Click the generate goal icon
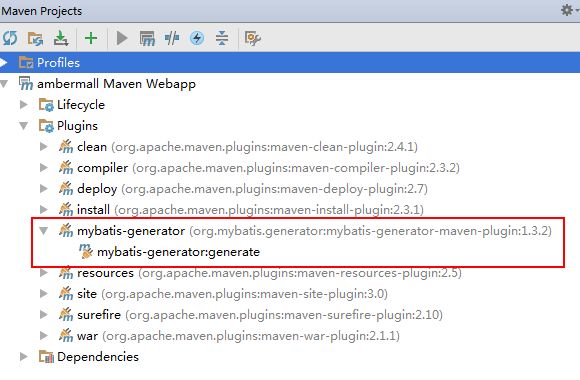580x380 pixels. (86, 252)
